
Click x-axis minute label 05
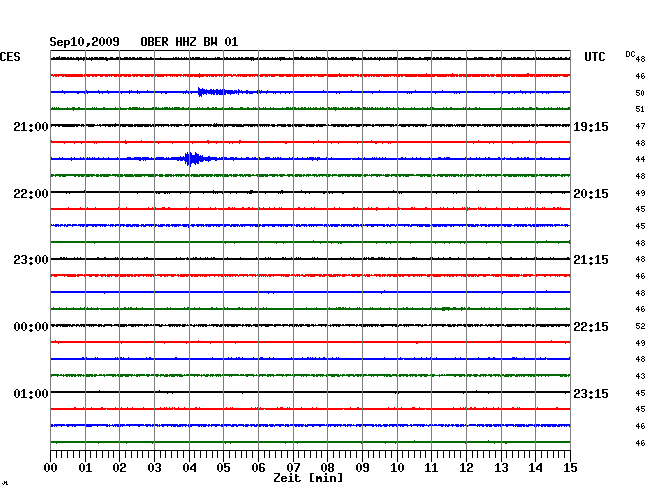point(223,468)
